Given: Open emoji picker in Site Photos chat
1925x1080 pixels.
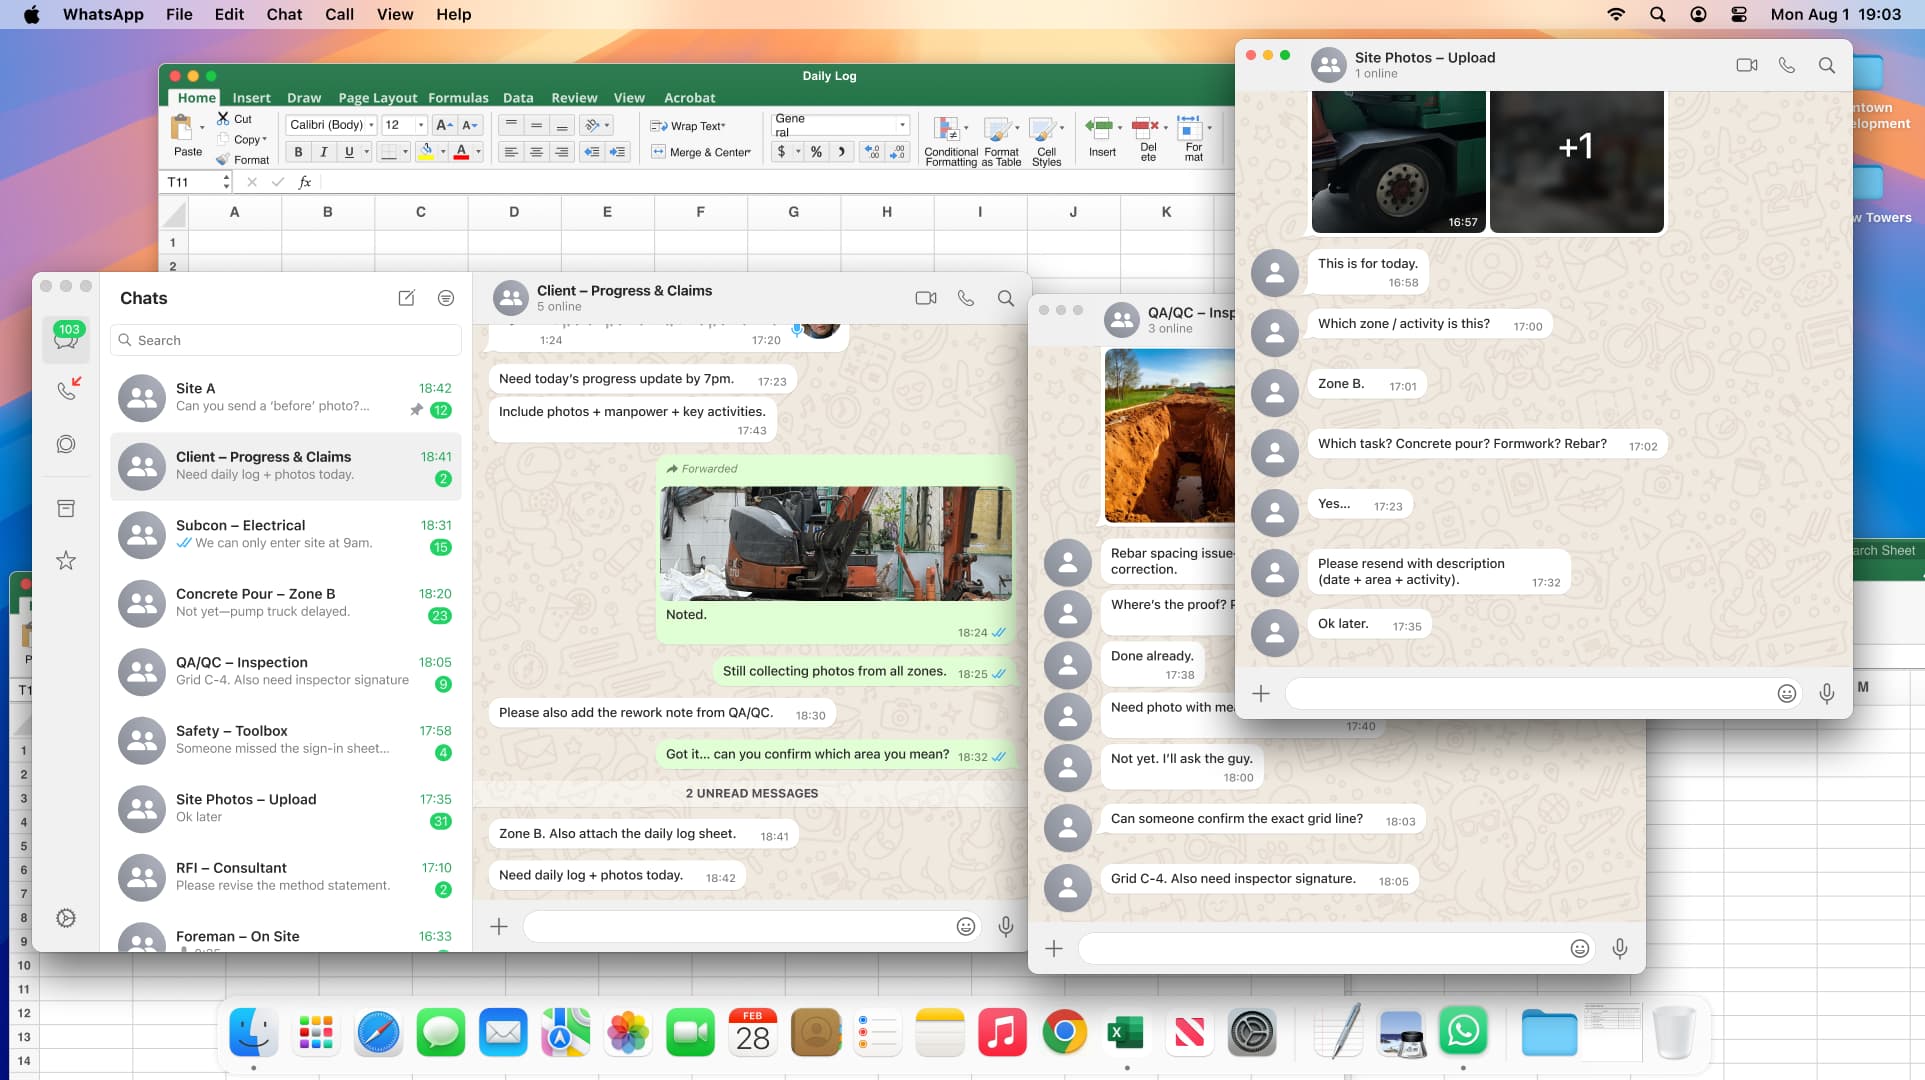Looking at the screenshot, I should tap(1786, 694).
